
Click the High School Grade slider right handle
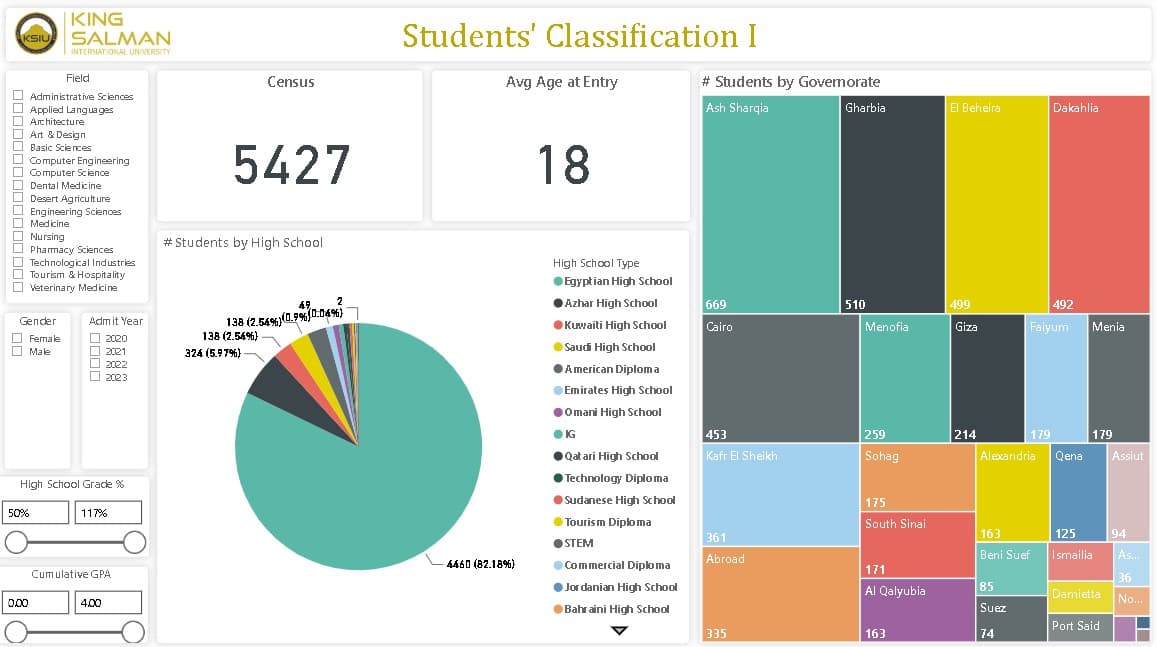pyautogui.click(x=134, y=542)
